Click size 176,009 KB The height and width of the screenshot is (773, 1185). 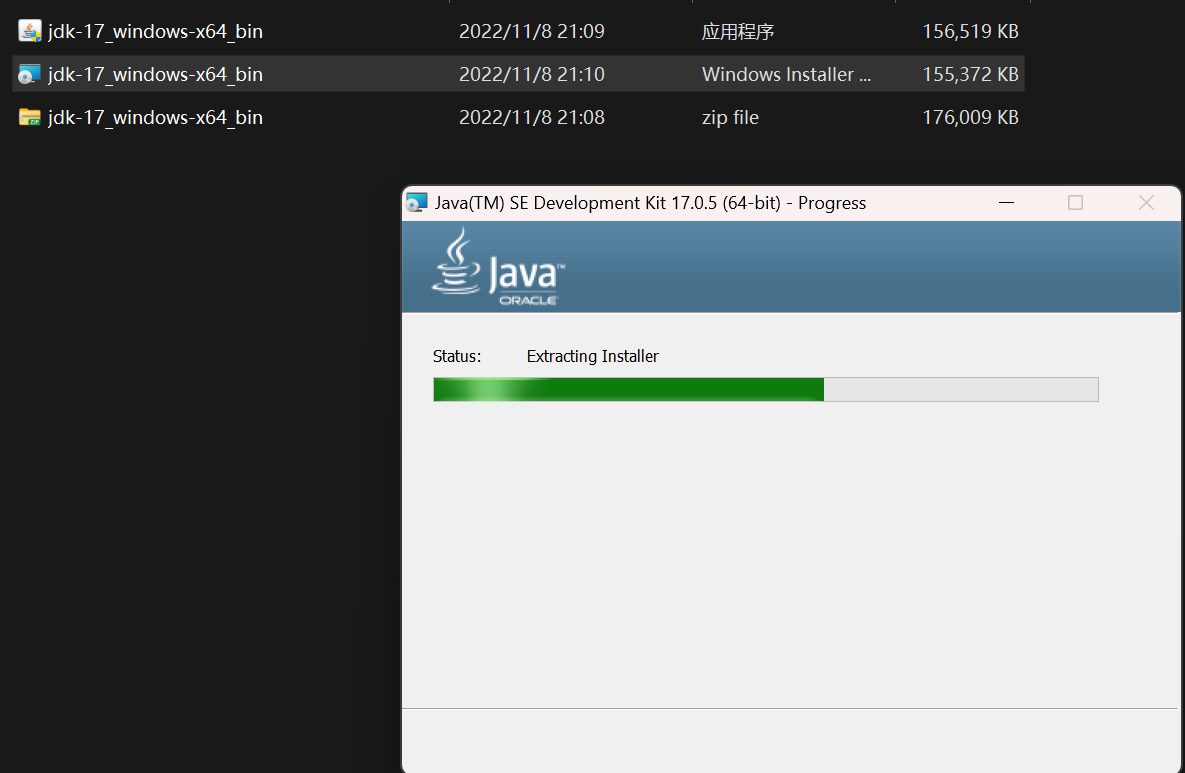tap(970, 117)
